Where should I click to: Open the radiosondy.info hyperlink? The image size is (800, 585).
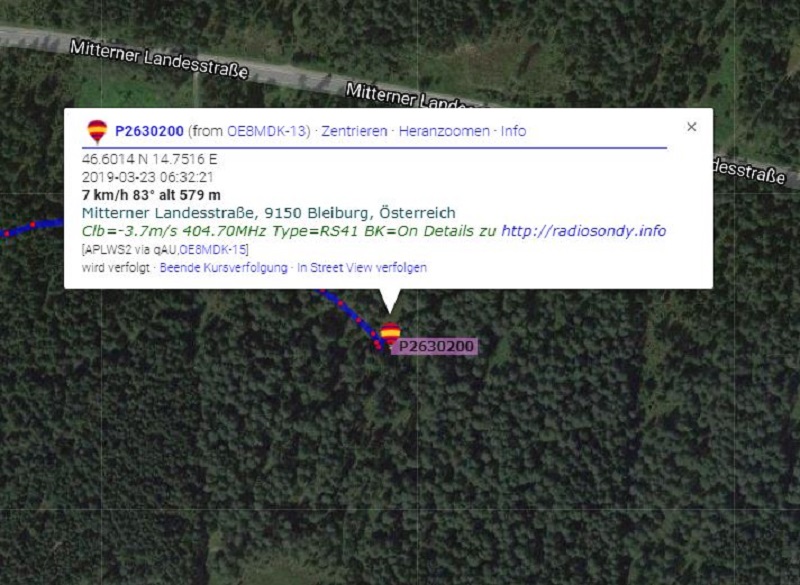(x=584, y=231)
